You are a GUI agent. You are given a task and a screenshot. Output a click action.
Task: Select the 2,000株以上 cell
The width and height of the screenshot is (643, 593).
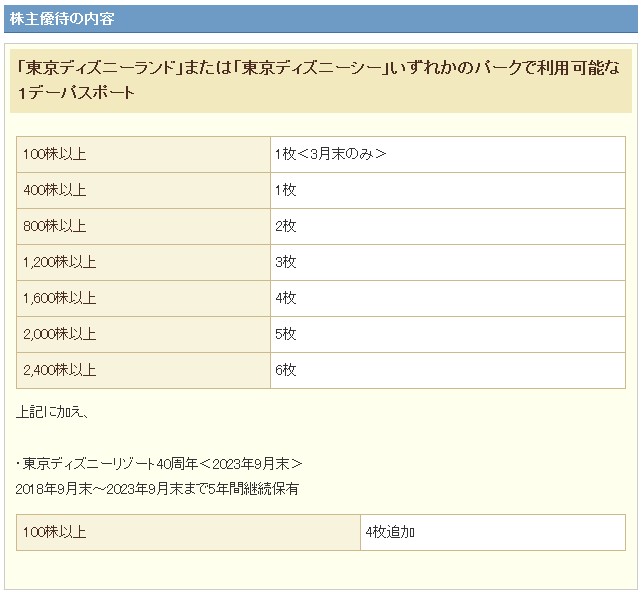point(144,334)
